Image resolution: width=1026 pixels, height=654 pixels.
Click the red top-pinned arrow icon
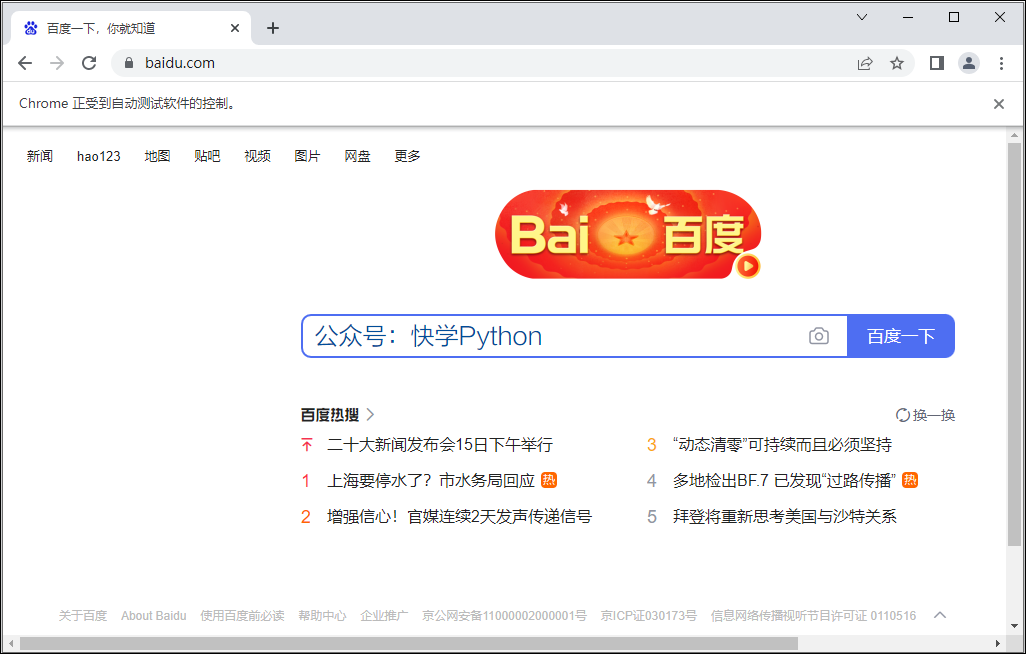306,445
